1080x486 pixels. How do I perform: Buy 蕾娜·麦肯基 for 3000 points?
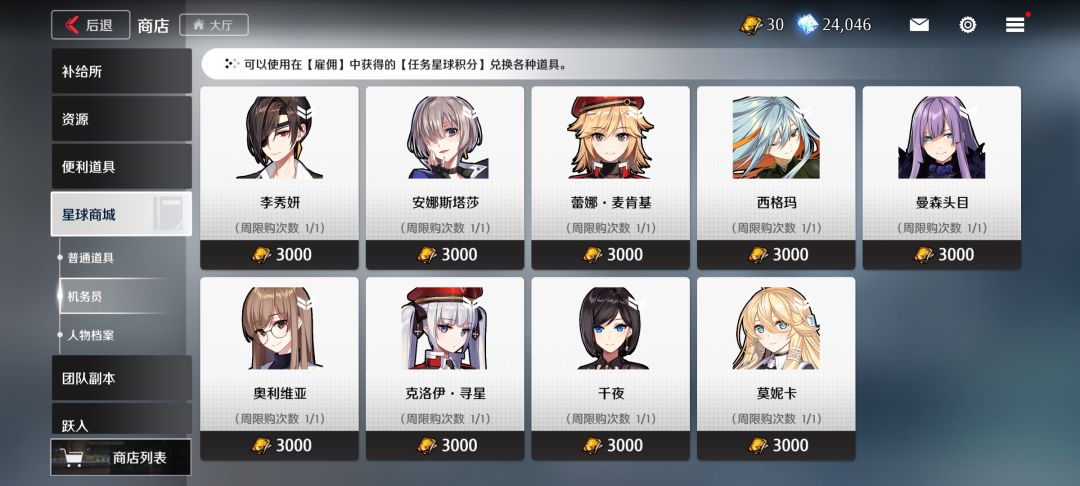click(x=610, y=255)
